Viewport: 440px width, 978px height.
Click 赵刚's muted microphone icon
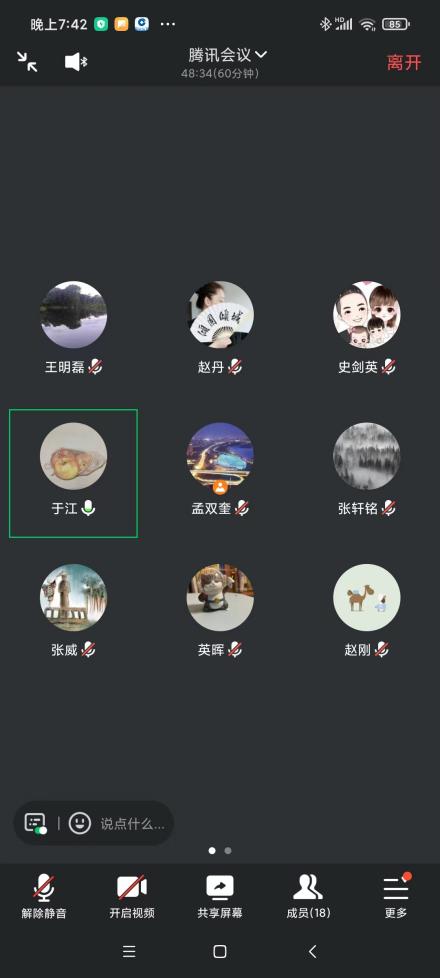pos(381,649)
